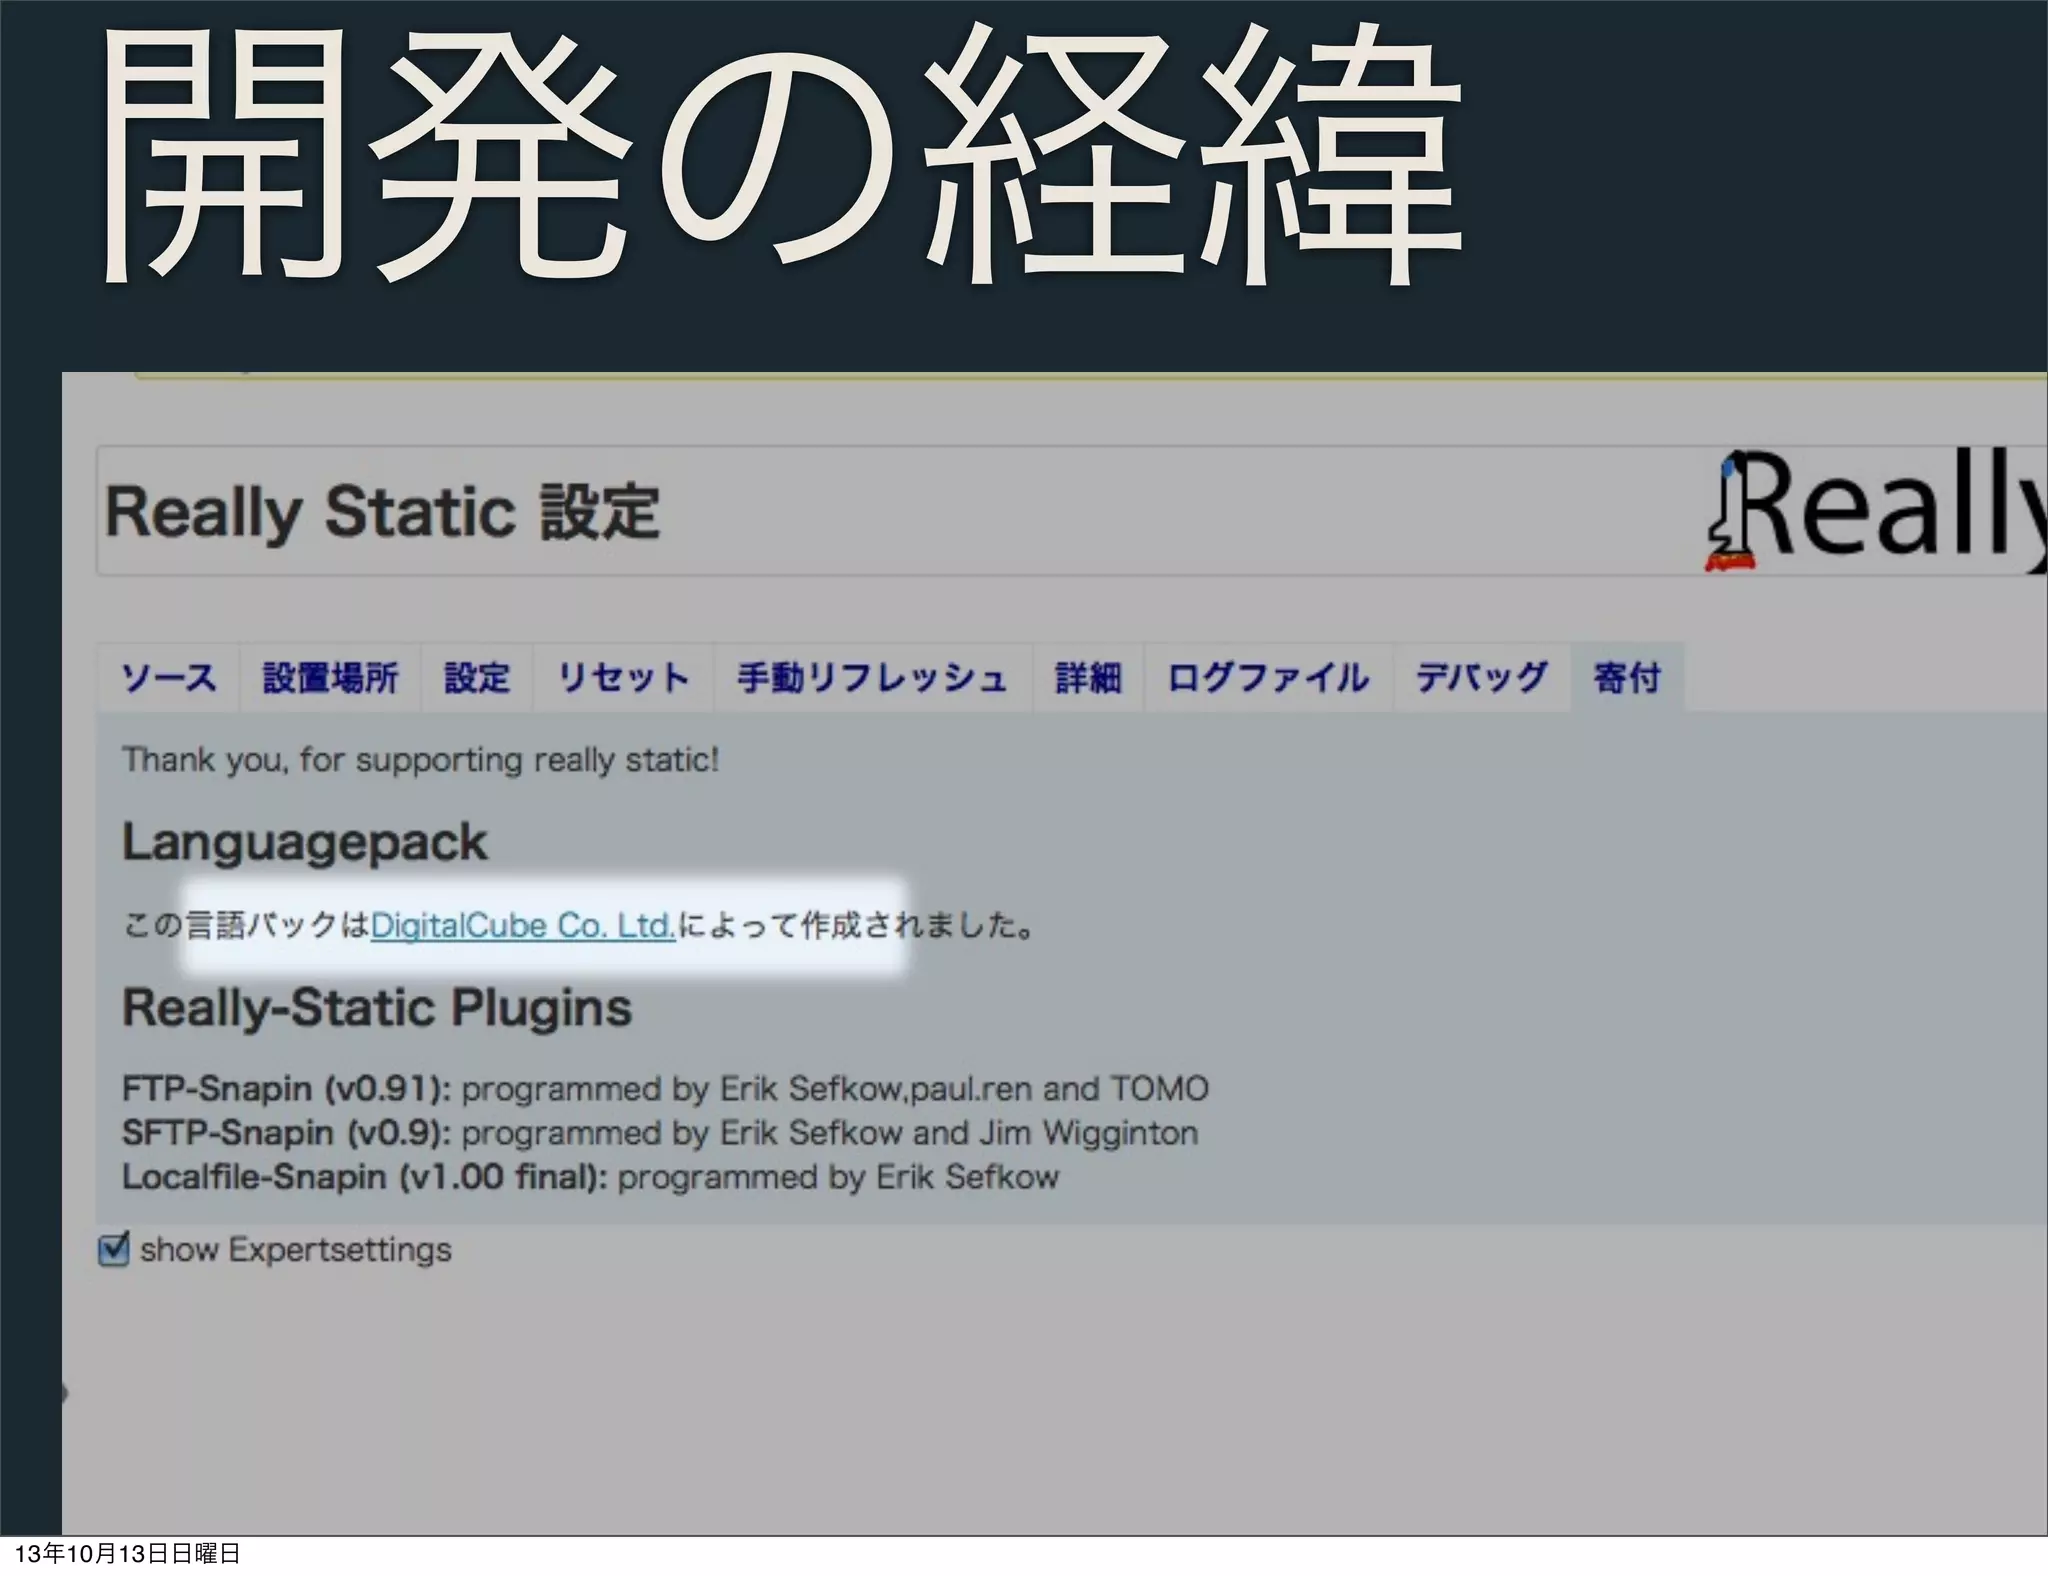Click the show Expertsettings label
Image resolution: width=2048 pixels, height=1576 pixels.
point(296,1250)
